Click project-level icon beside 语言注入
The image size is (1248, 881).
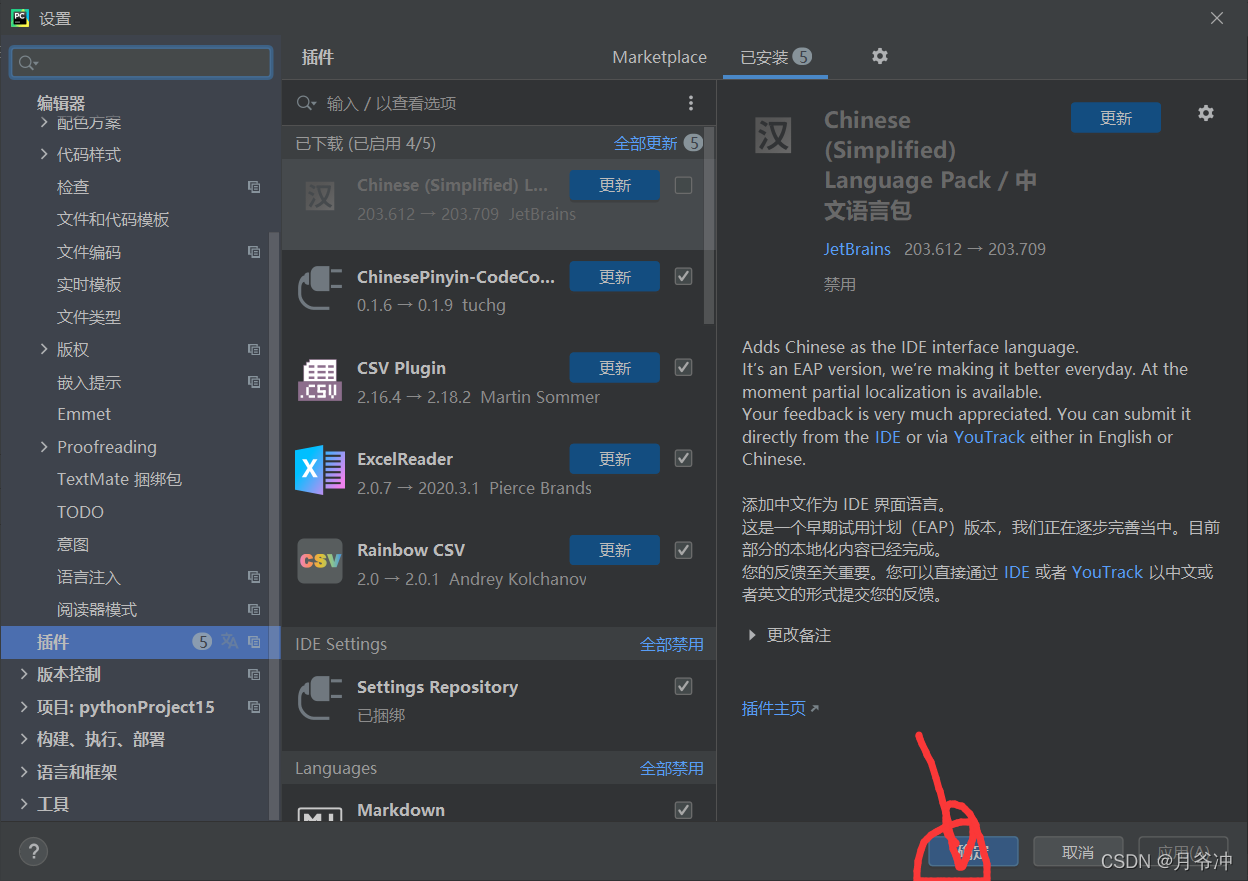[254, 577]
